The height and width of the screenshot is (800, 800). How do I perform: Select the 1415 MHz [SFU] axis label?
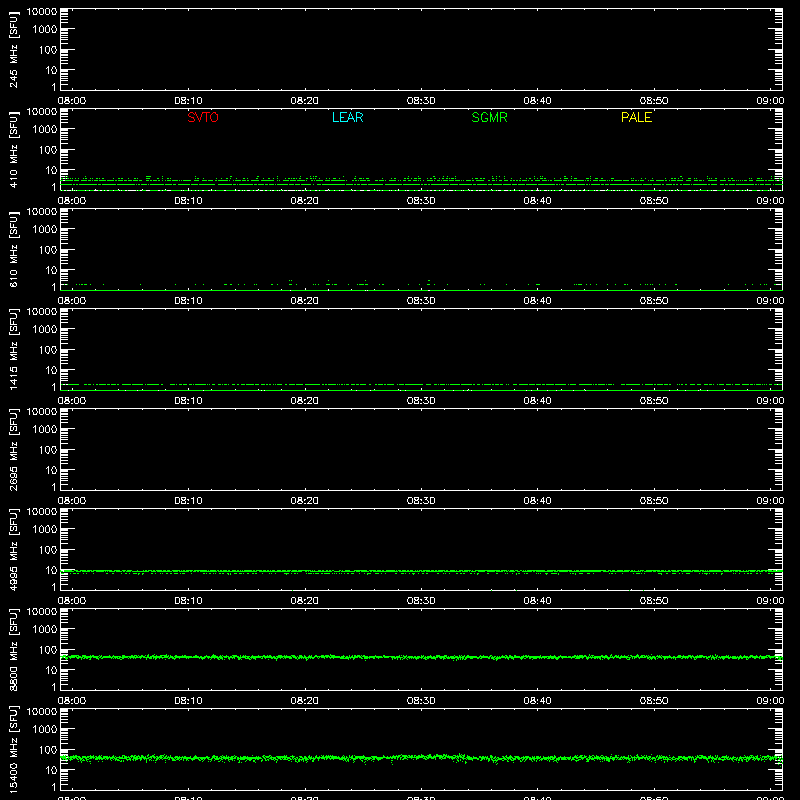point(13,349)
